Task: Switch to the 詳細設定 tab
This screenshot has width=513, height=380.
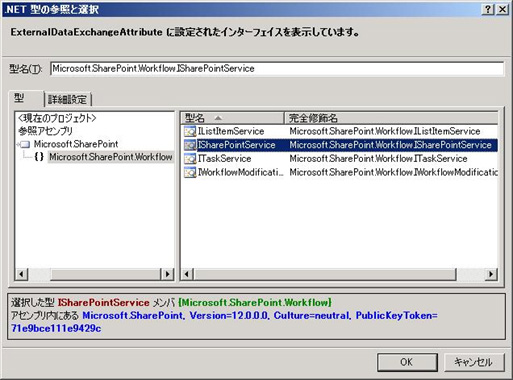Action: point(67,99)
